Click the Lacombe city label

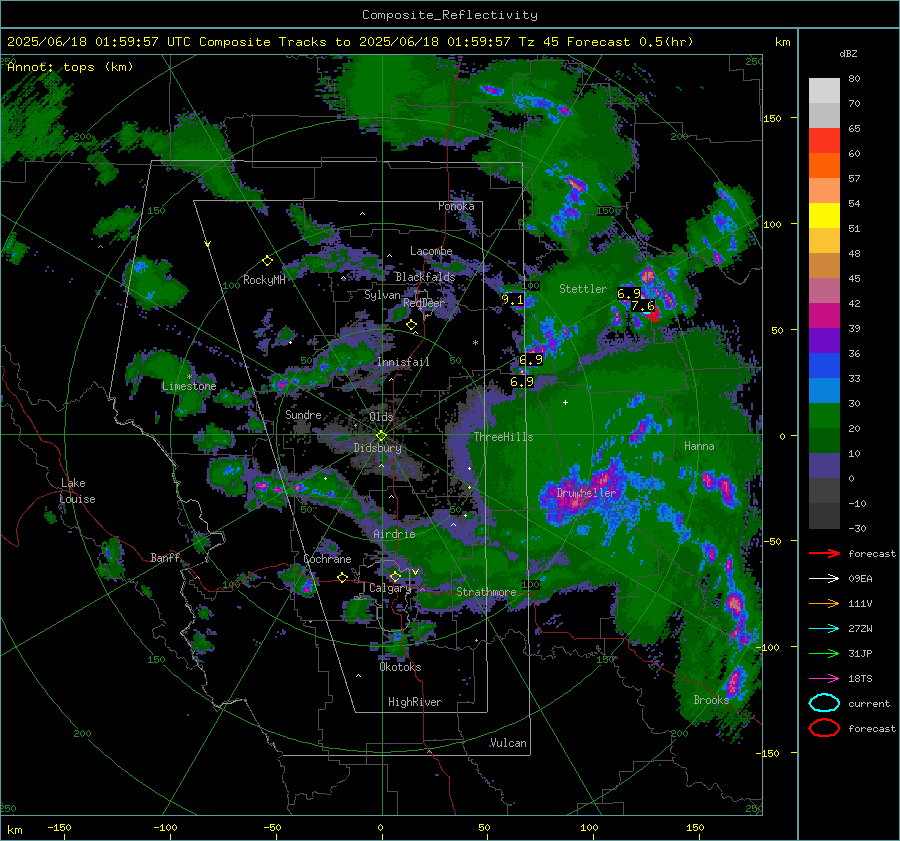click(431, 251)
